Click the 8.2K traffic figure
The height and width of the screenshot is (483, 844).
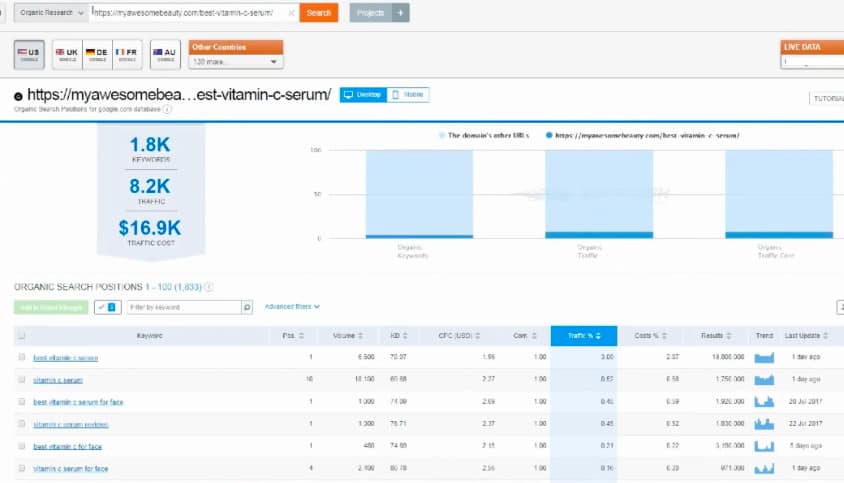point(150,186)
